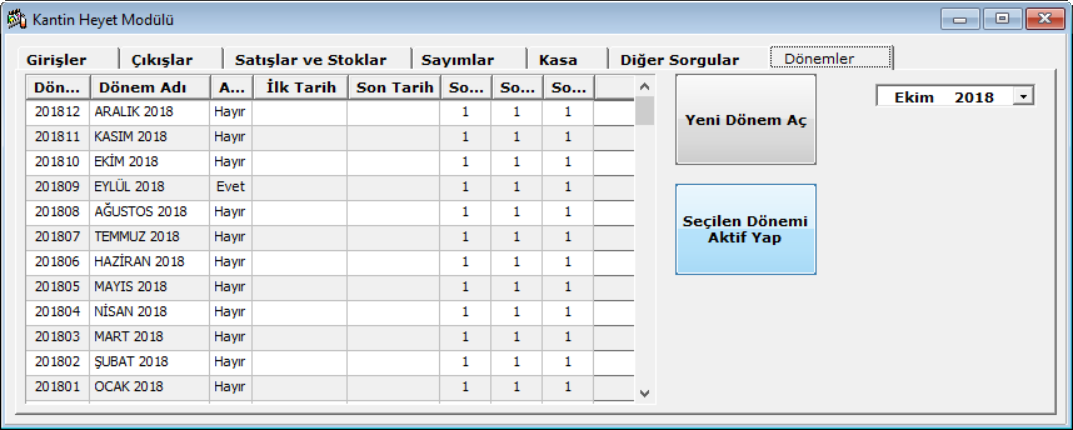This screenshot has height=430, width=1073.
Task: Click the 201806 period code cell
Action: click(57, 261)
